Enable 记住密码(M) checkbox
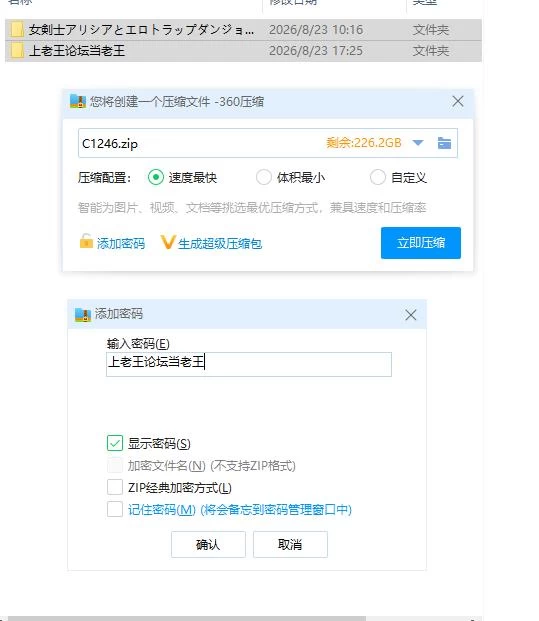 [115, 509]
